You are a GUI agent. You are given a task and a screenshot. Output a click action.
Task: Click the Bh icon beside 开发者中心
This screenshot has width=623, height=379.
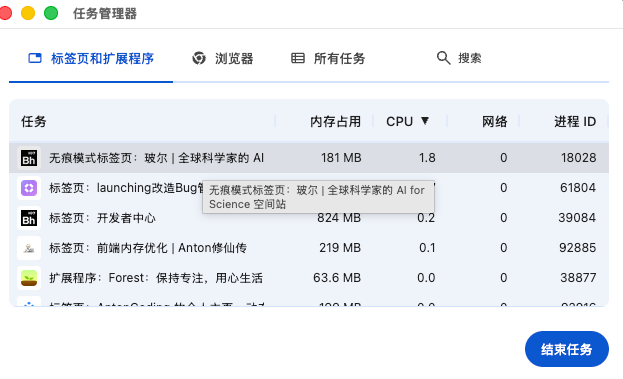(x=29, y=218)
